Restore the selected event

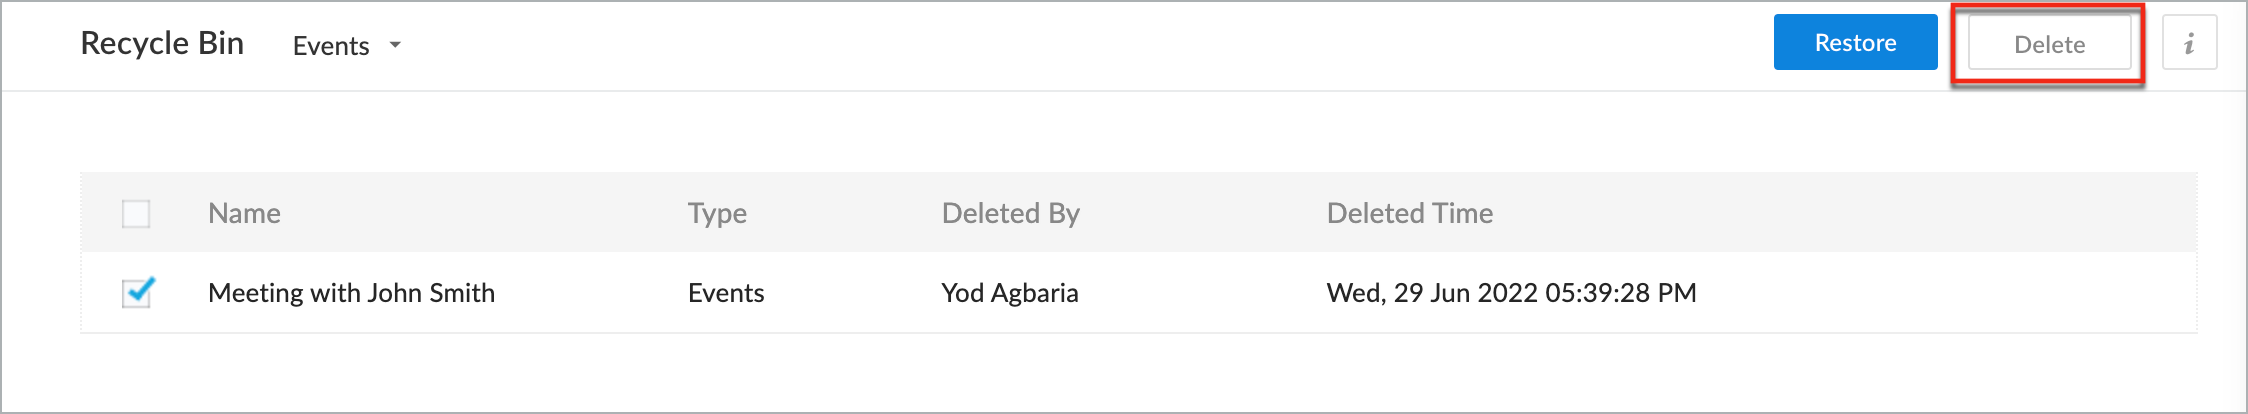[1855, 43]
